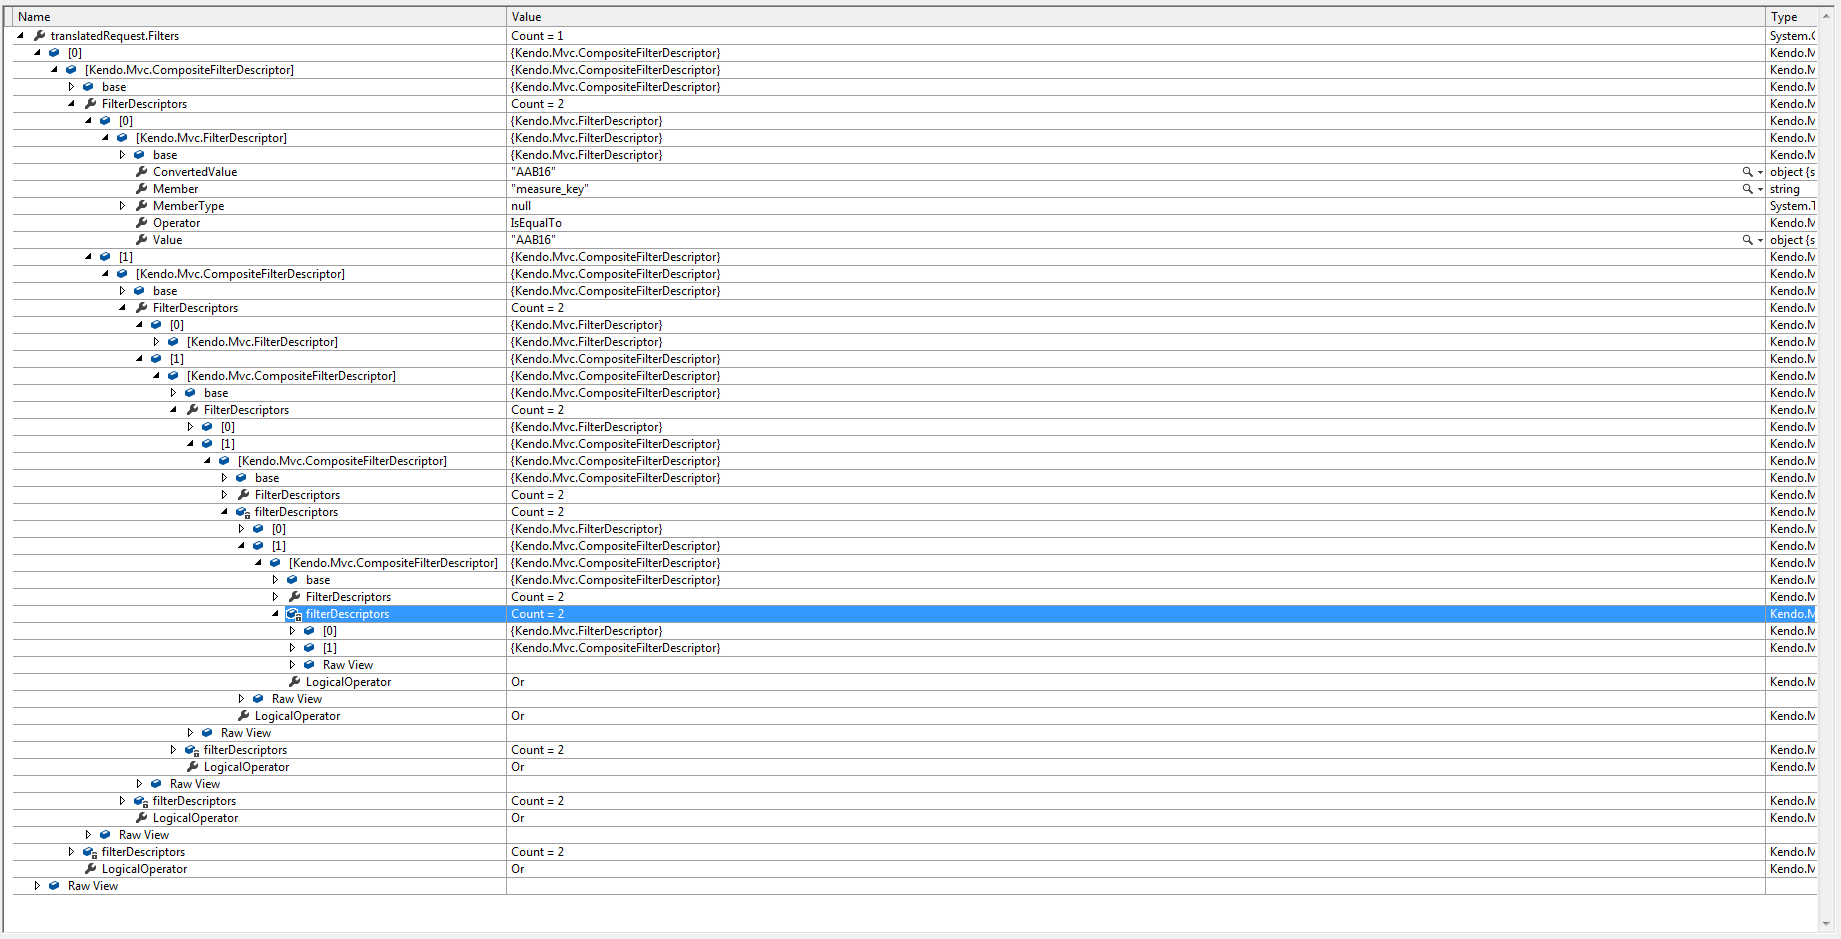Expand the FilterDescriptors node directly above the highlighted row
The width and height of the screenshot is (1841, 939).
click(275, 597)
